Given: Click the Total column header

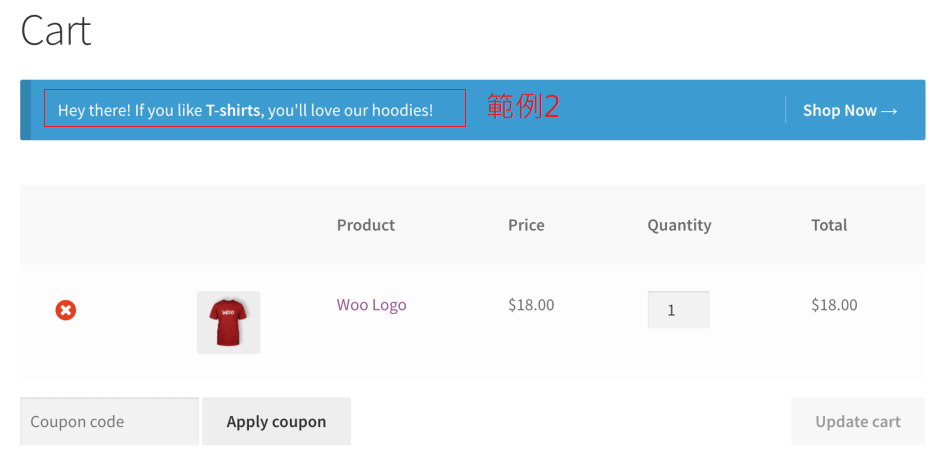Looking at the screenshot, I should [829, 225].
